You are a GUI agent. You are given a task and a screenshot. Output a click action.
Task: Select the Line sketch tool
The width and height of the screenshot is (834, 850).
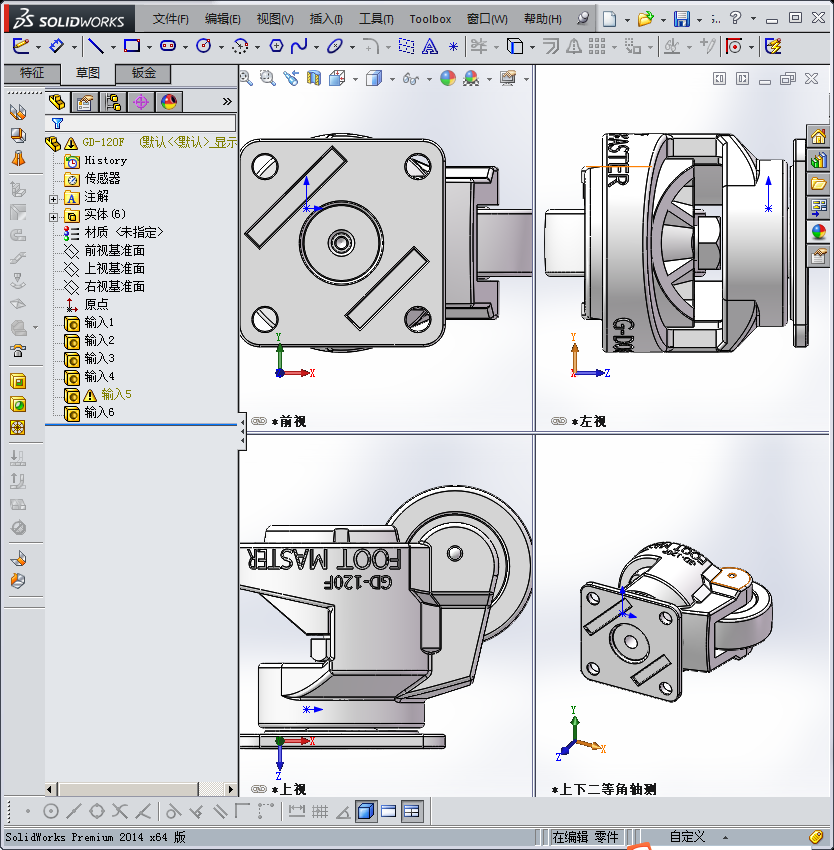(x=95, y=46)
